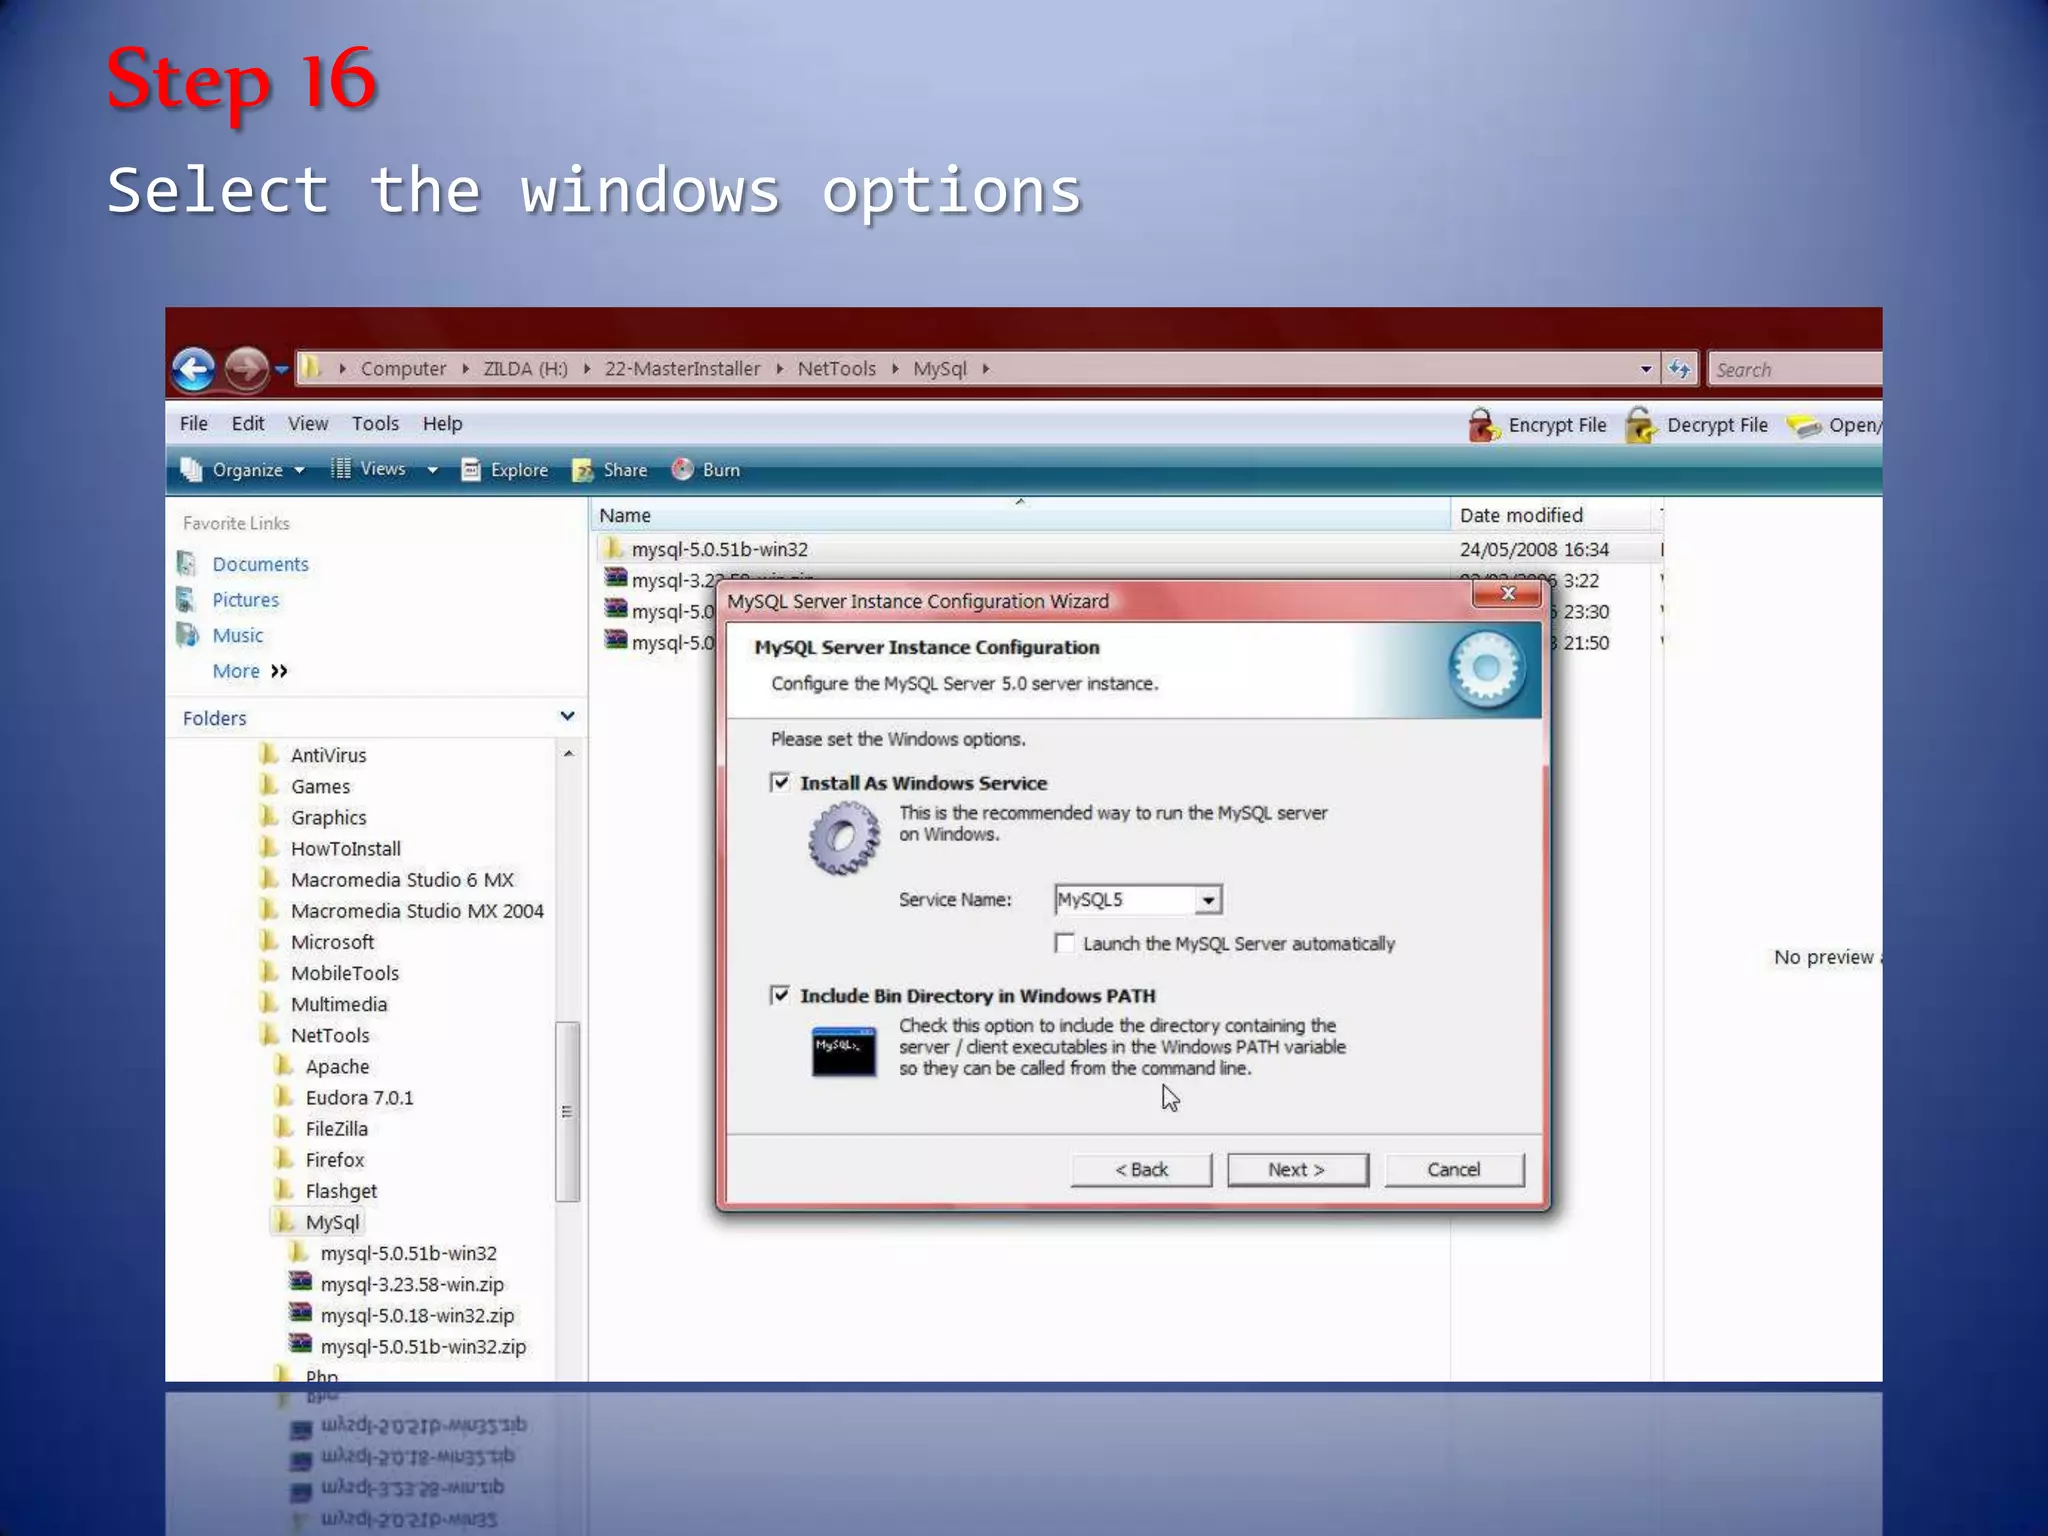The height and width of the screenshot is (1536, 2048).
Task: Click the Encrypt File lock icon
Action: pos(1483,425)
